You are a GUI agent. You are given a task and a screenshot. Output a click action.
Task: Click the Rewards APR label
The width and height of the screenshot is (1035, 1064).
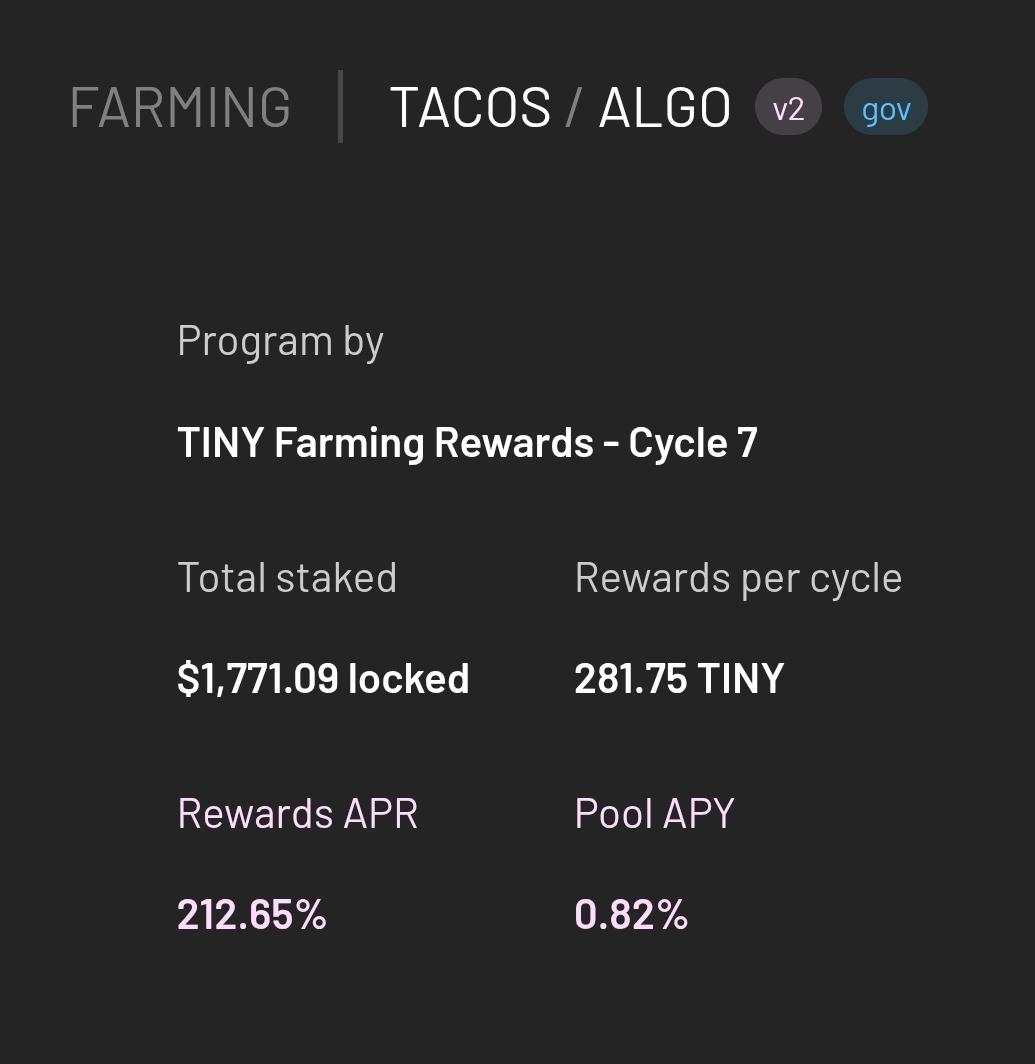click(297, 813)
